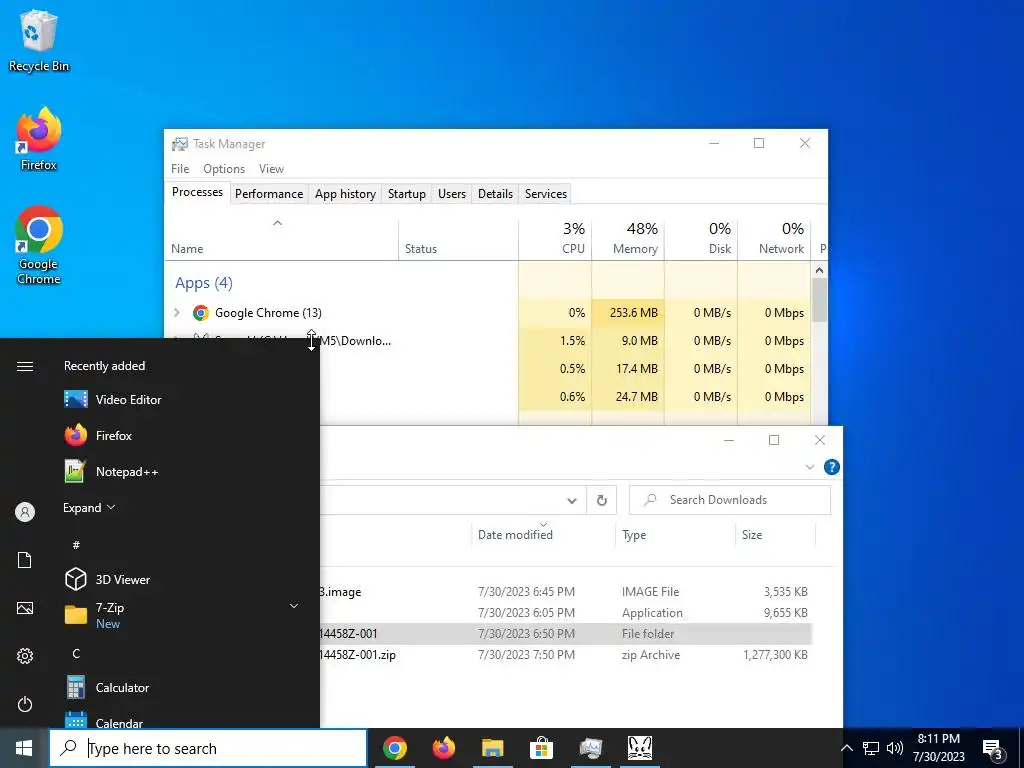Image resolution: width=1024 pixels, height=768 pixels.
Task: Open the clock and date in taskbar
Action: (x=938, y=748)
